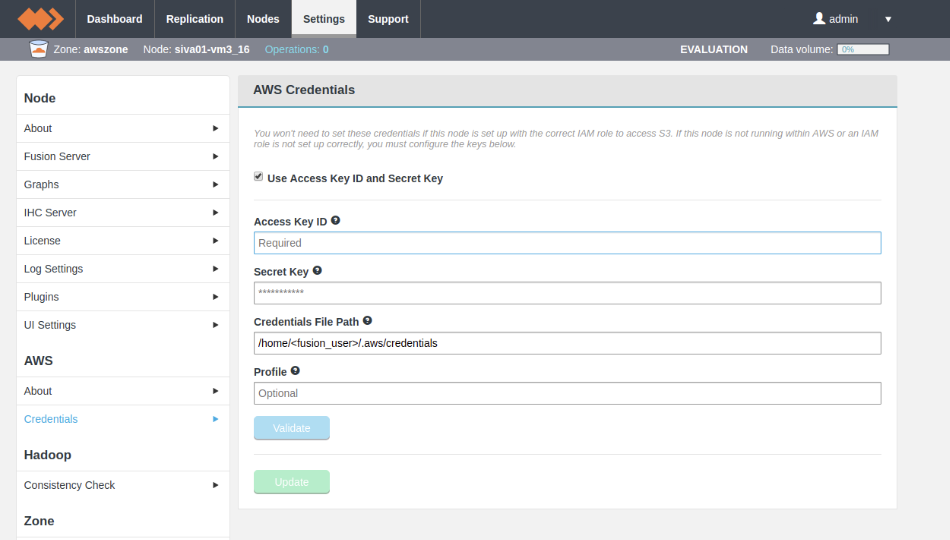Focus the Secret Key field
The image size is (950, 540).
[x=567, y=293]
